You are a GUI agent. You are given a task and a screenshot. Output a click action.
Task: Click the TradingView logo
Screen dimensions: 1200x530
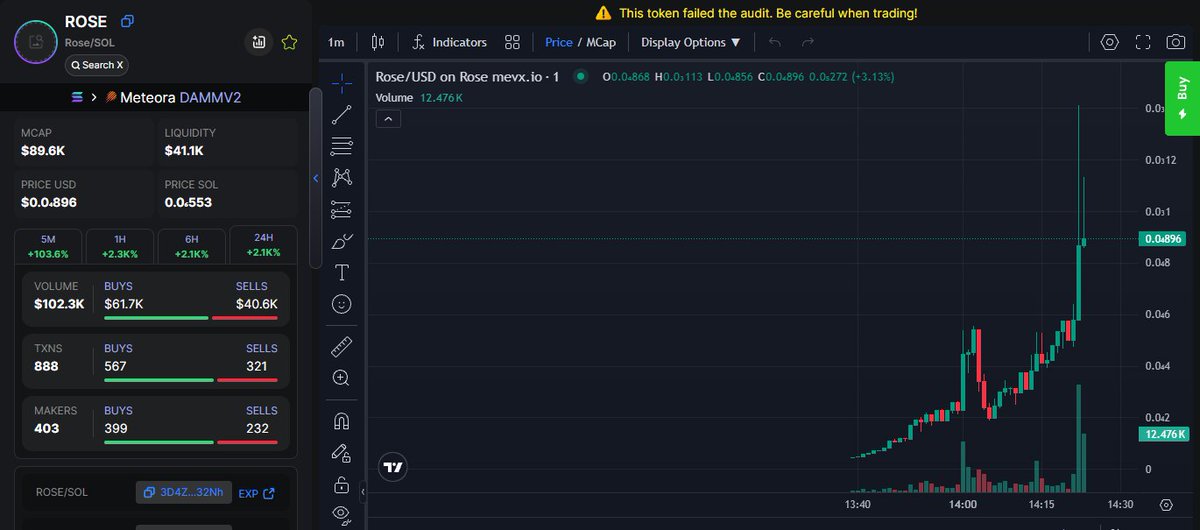(x=393, y=466)
